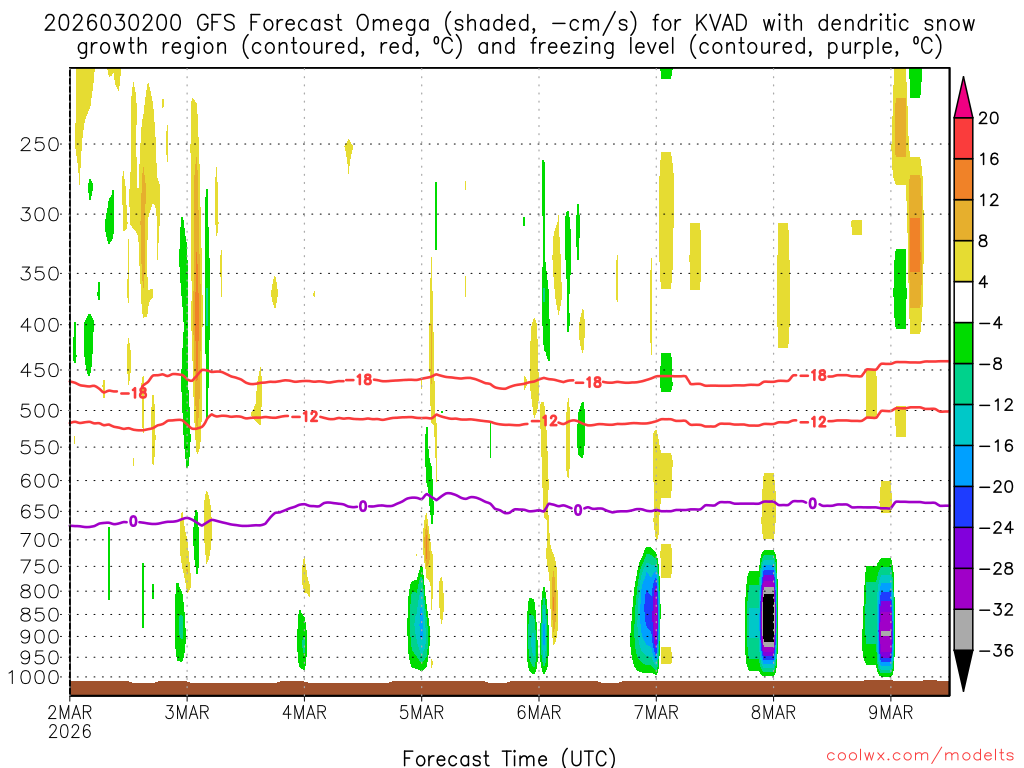Screen dimensions: 1024x768
Task: Click the 750 pressure level label
Action: [39, 567]
